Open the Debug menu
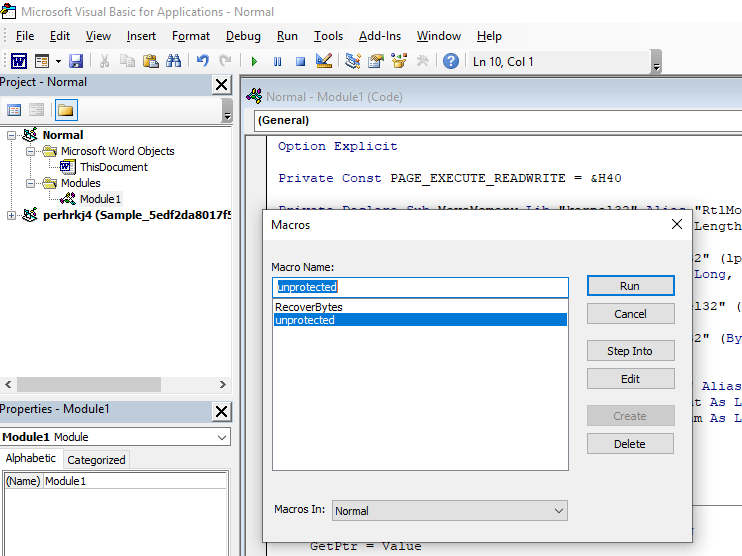 243,36
